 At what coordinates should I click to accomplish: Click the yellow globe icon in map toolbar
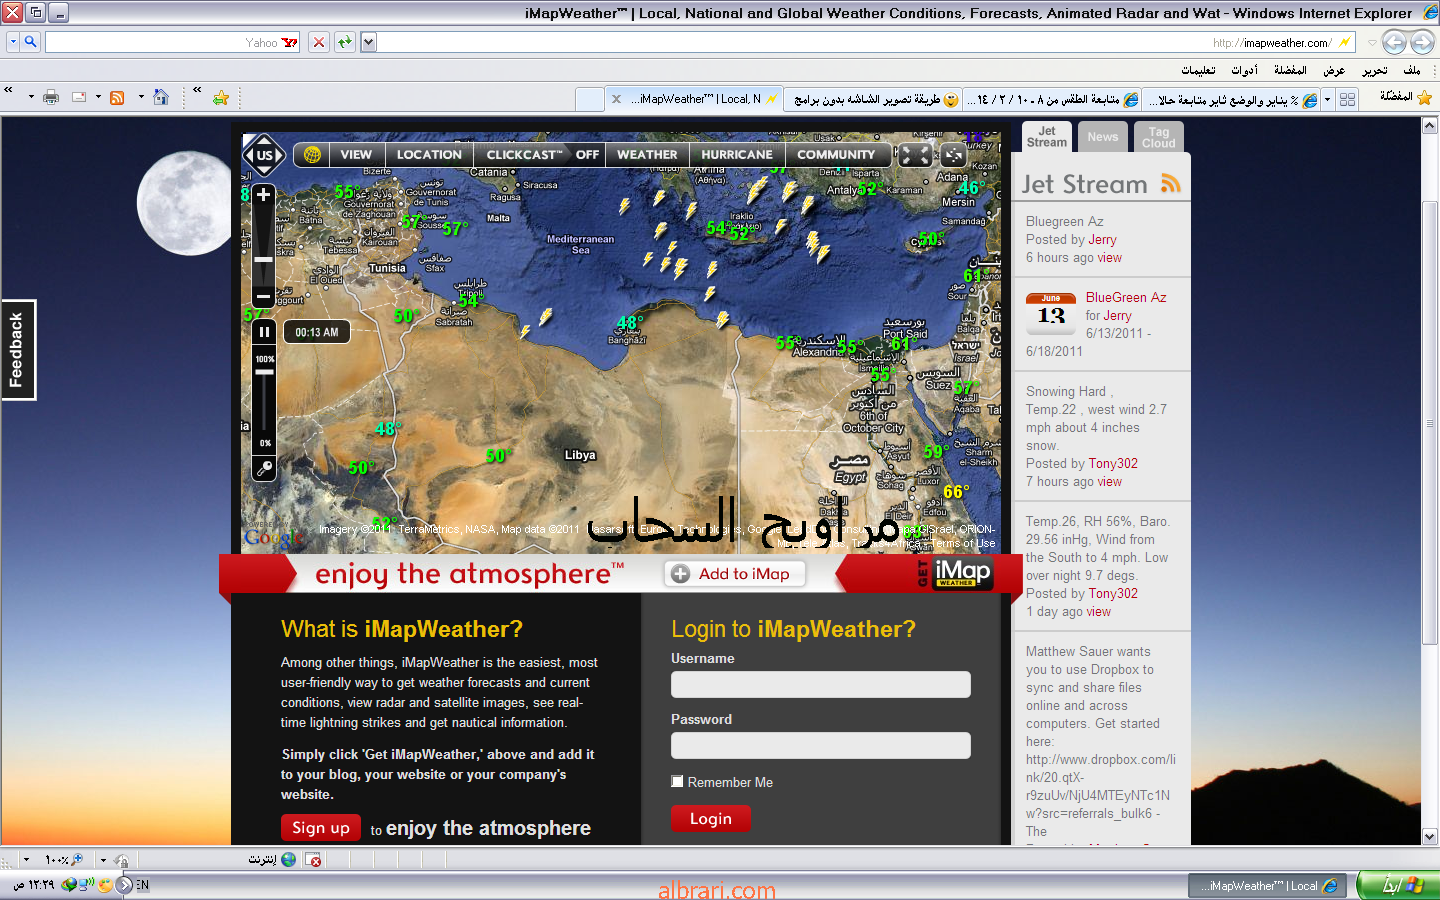tap(312, 155)
